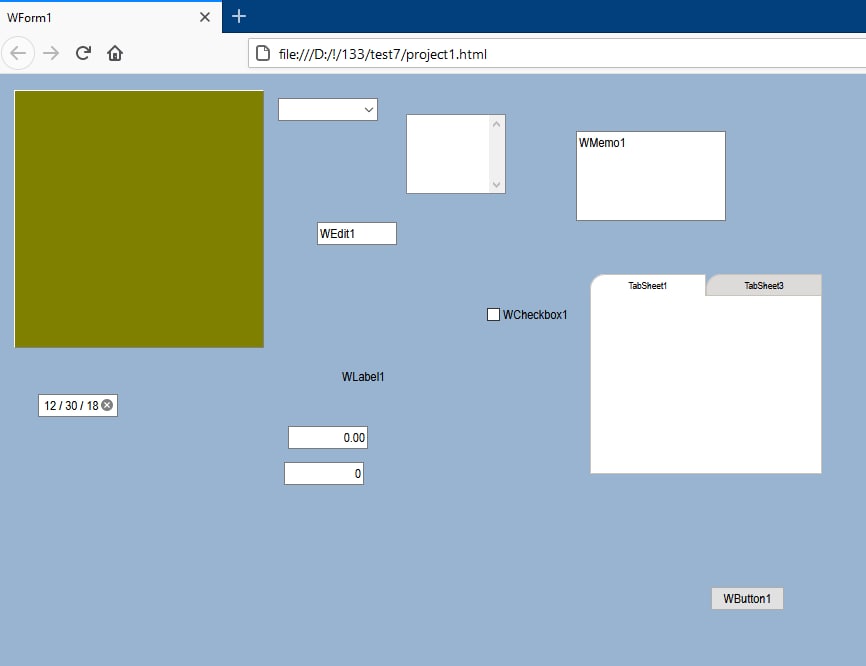
Task: Go forward using the browser forward arrow
Action: [51, 53]
